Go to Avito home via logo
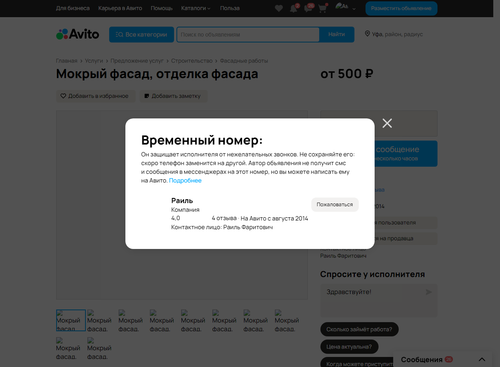 click(x=77, y=34)
